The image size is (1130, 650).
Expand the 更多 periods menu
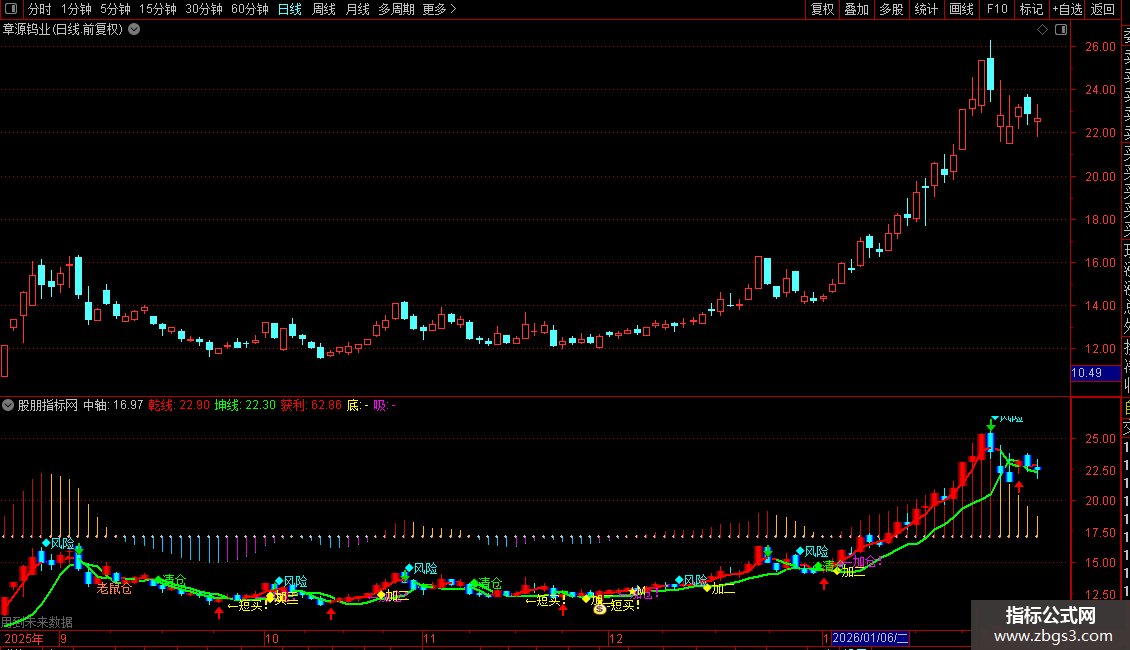tap(439, 9)
